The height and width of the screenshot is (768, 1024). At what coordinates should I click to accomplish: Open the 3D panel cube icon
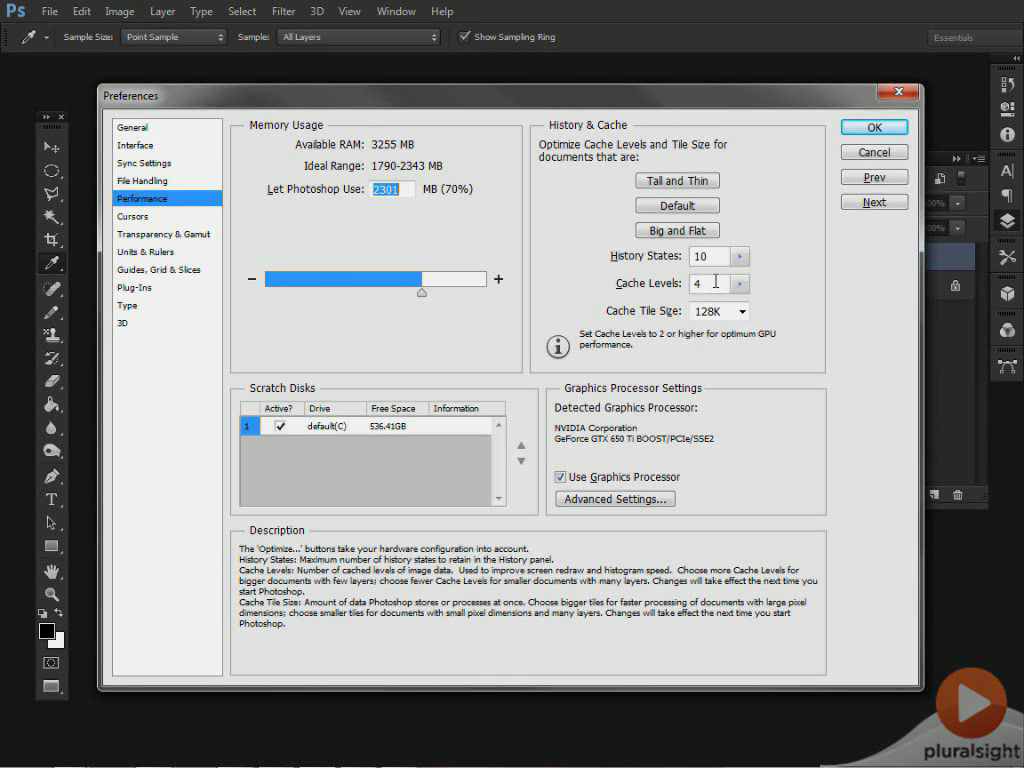[1007, 294]
